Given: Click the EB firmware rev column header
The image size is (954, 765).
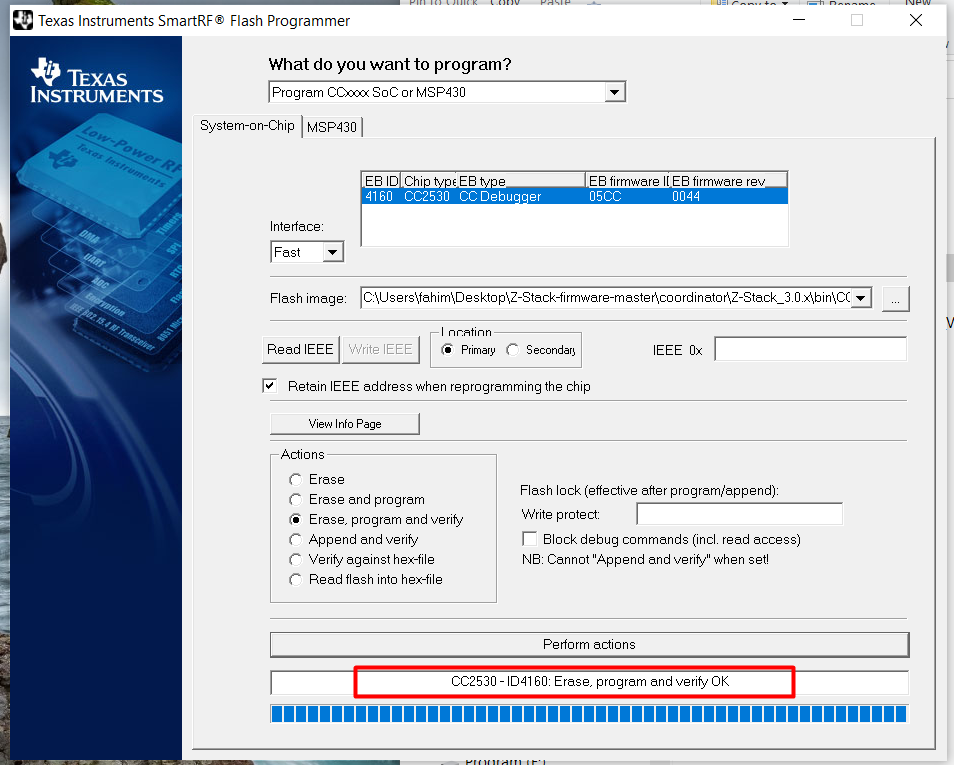Looking at the screenshot, I should click(728, 181).
